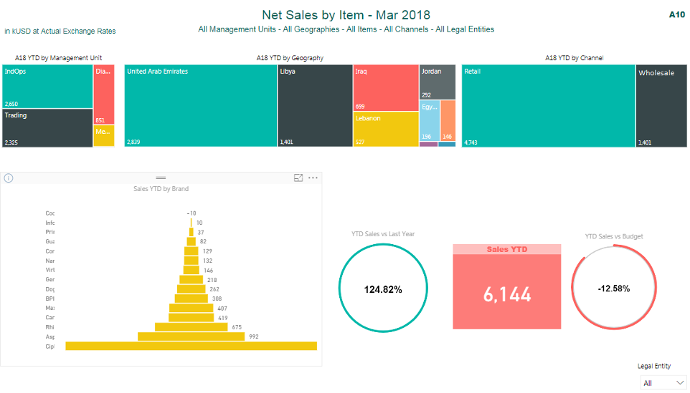The image size is (690, 393).
Task: Click the Sales YTD 6,144 card
Action: pos(507,286)
